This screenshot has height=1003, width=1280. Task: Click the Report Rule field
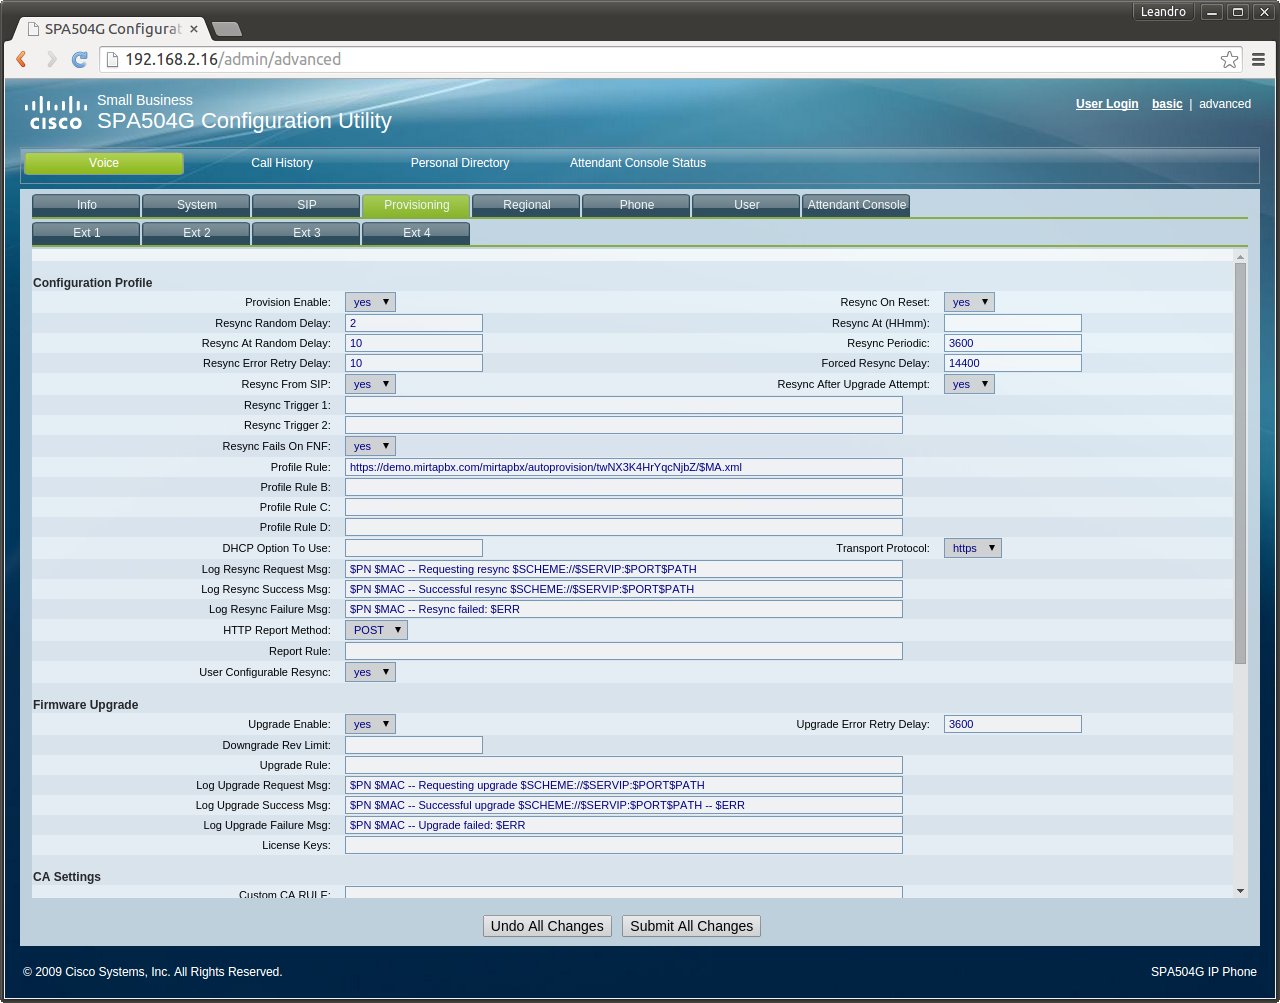pos(624,651)
